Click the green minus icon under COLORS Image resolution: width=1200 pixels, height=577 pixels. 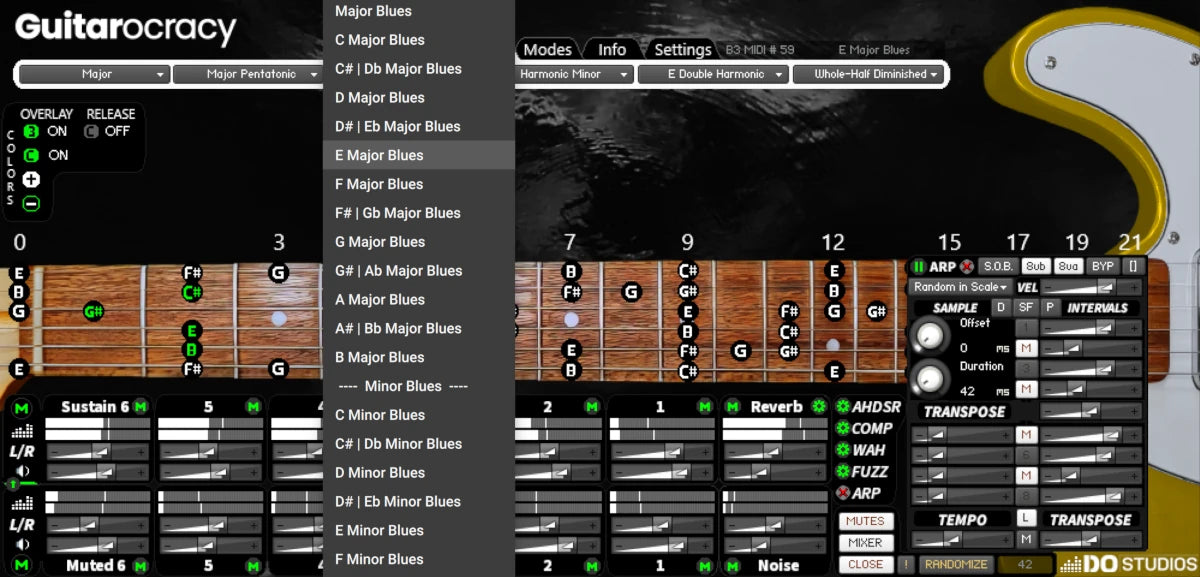[x=31, y=203]
